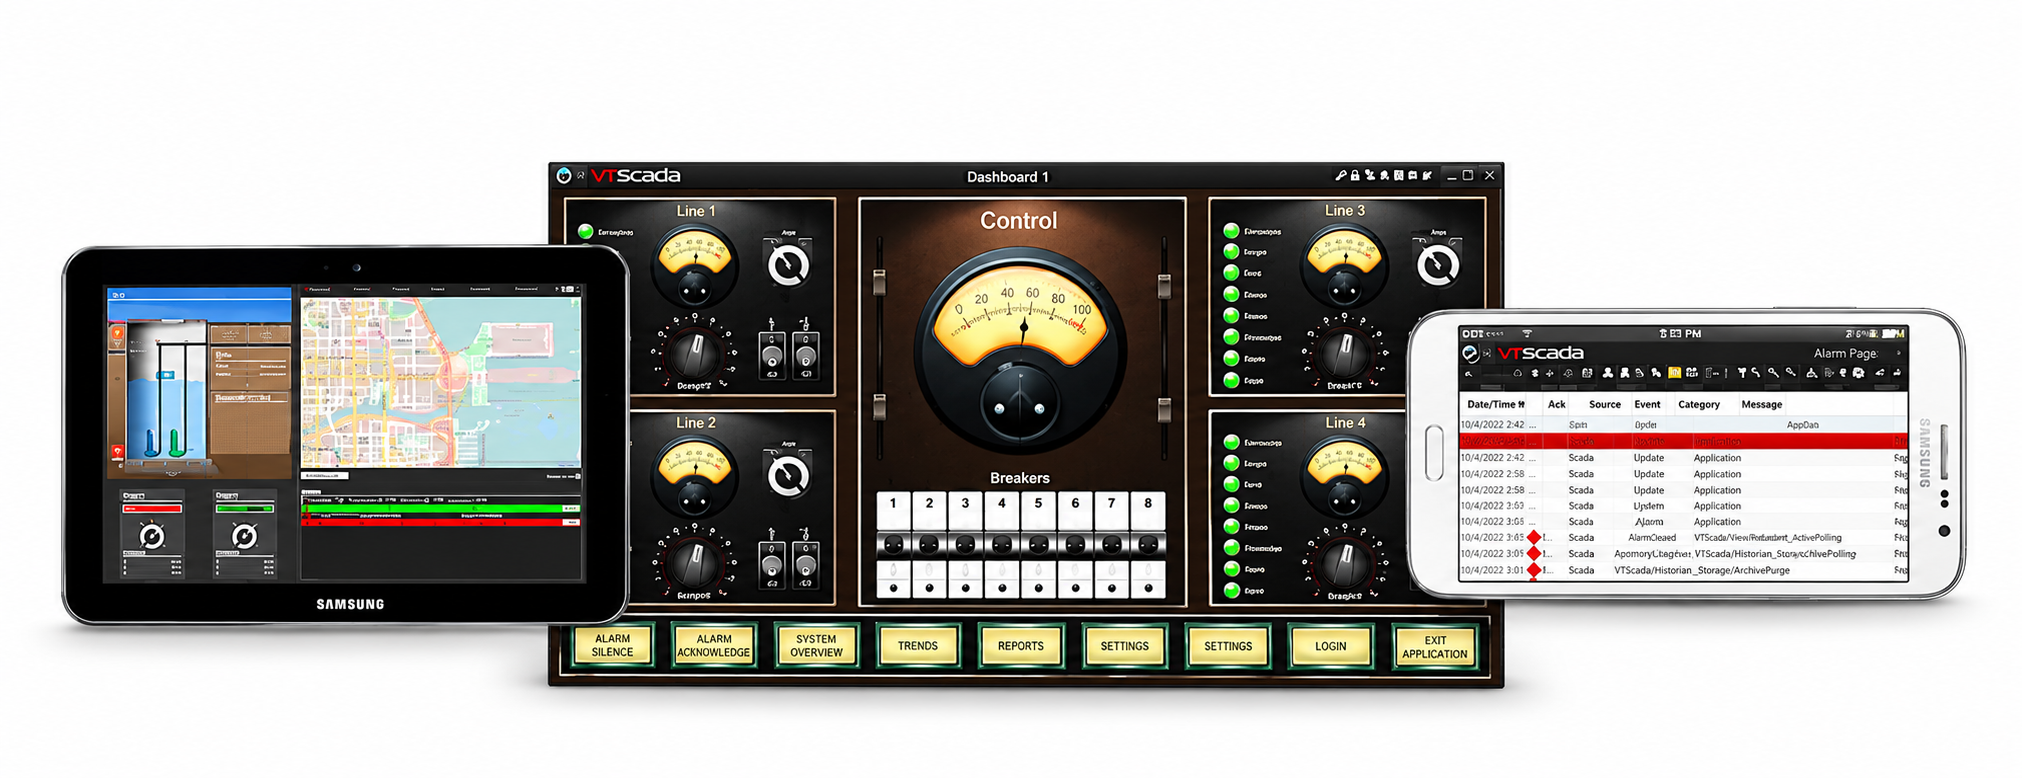Click the Source column header on the phone
Viewport: 2022px width, 778px height.
(x=1604, y=404)
